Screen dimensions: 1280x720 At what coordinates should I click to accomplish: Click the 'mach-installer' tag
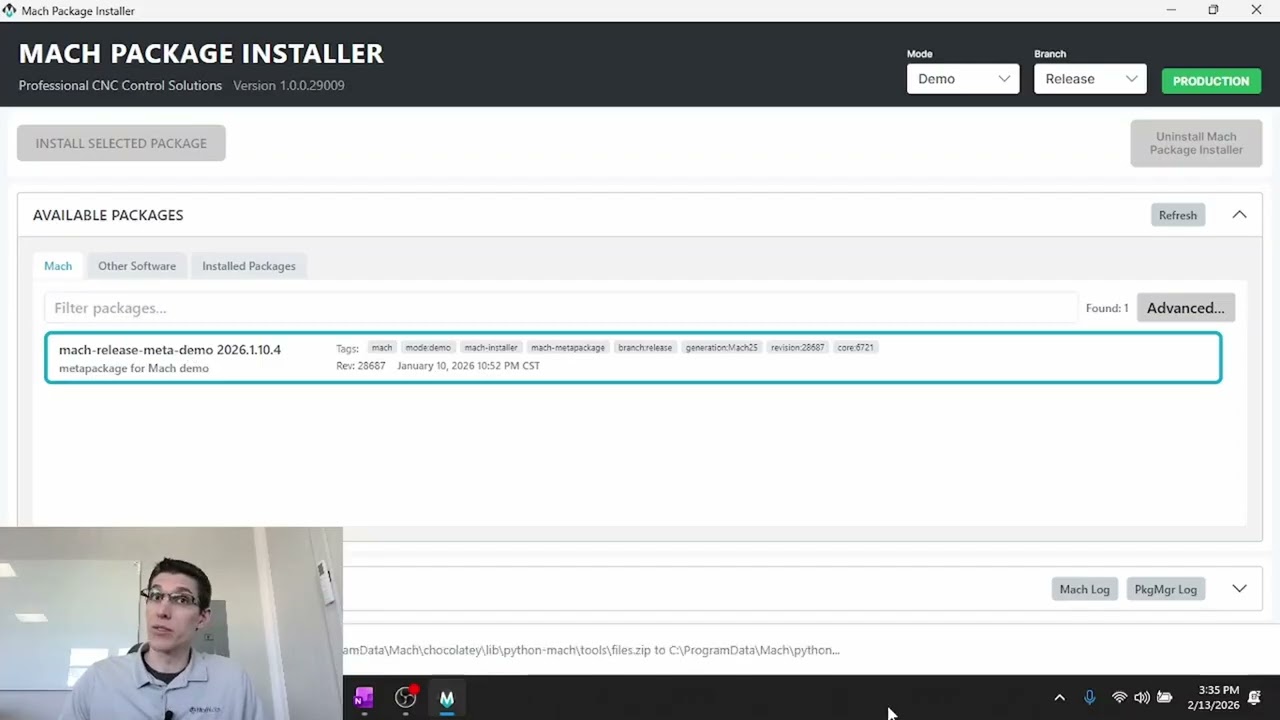(491, 348)
